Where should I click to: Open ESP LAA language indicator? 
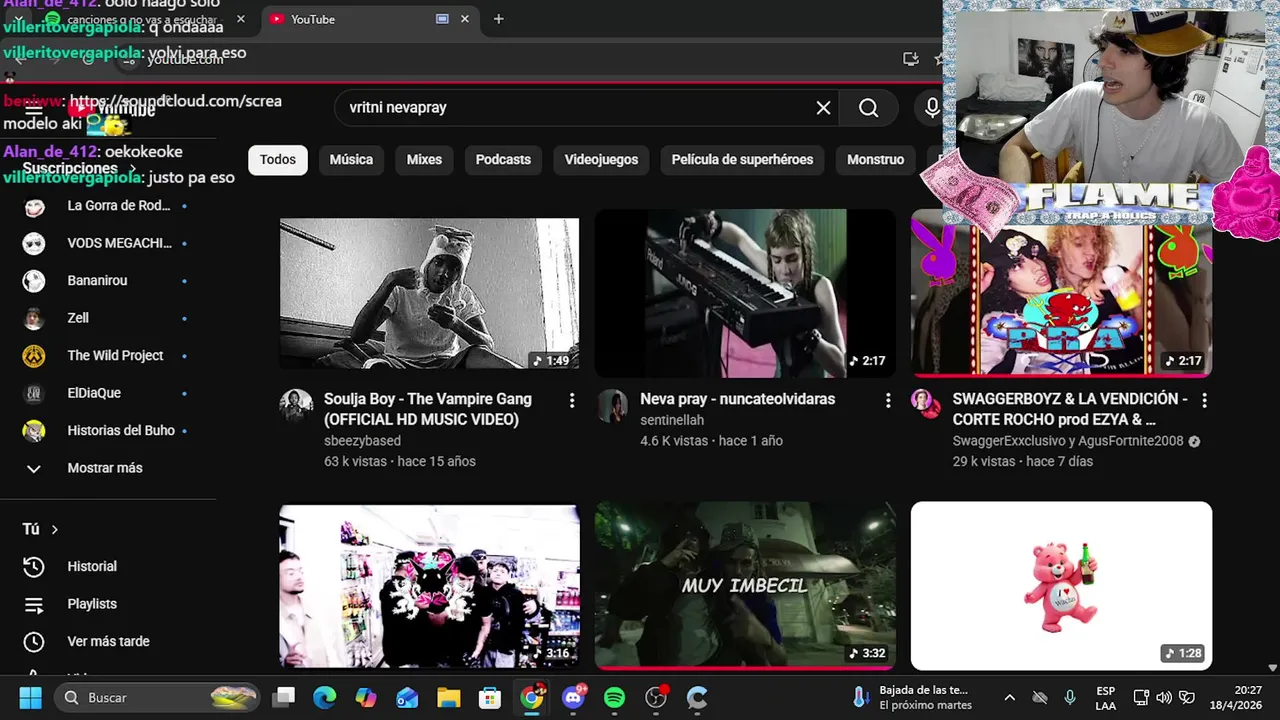(1105, 697)
